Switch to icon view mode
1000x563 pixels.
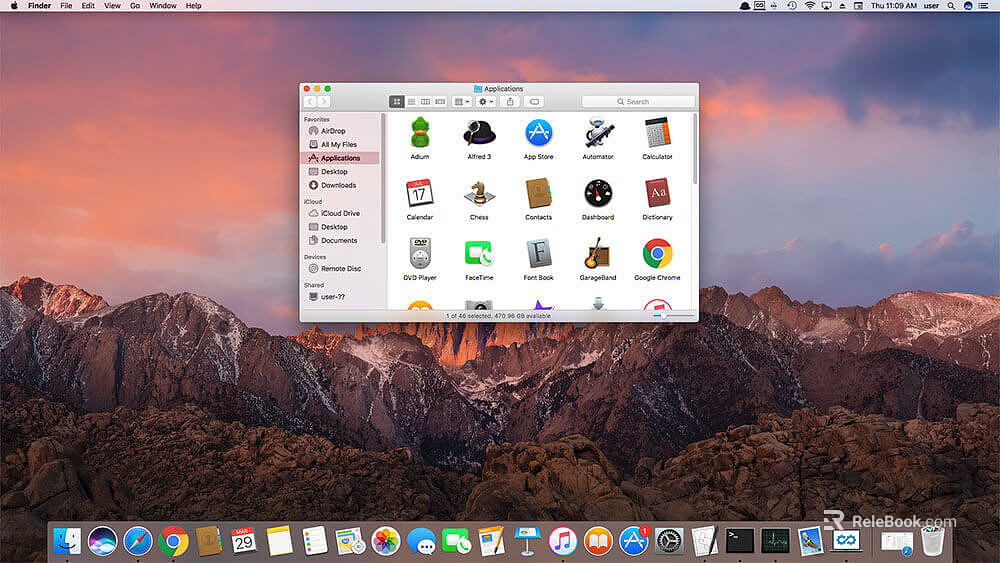click(x=396, y=102)
